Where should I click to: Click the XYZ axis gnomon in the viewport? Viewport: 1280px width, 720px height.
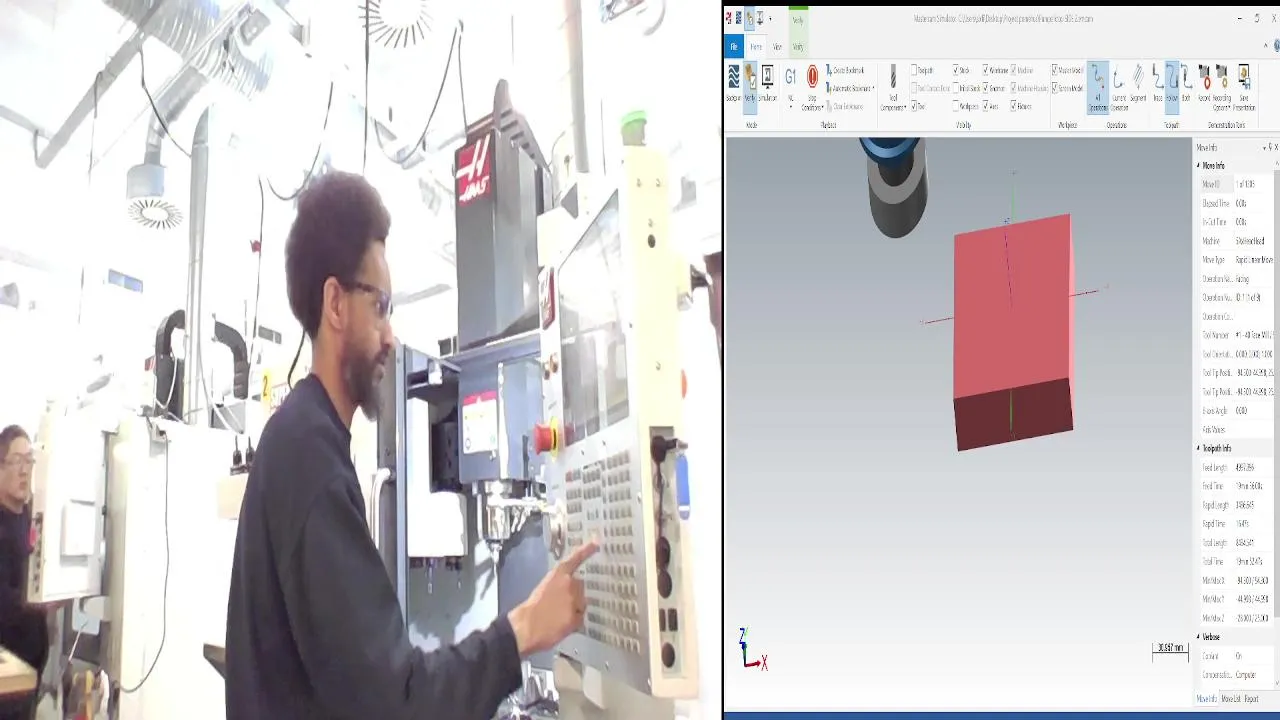click(x=752, y=649)
